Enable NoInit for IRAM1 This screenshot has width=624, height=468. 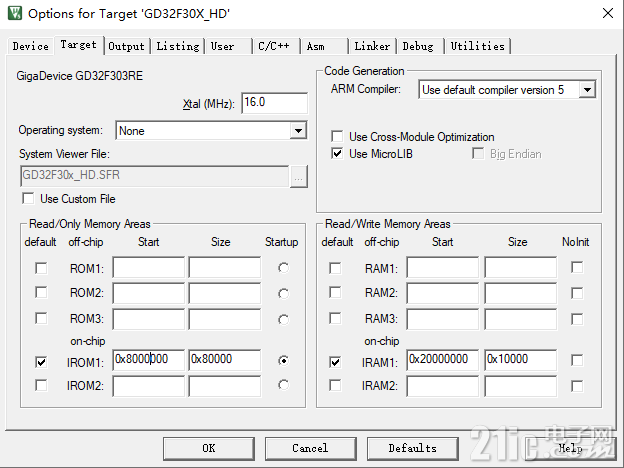click(577, 360)
